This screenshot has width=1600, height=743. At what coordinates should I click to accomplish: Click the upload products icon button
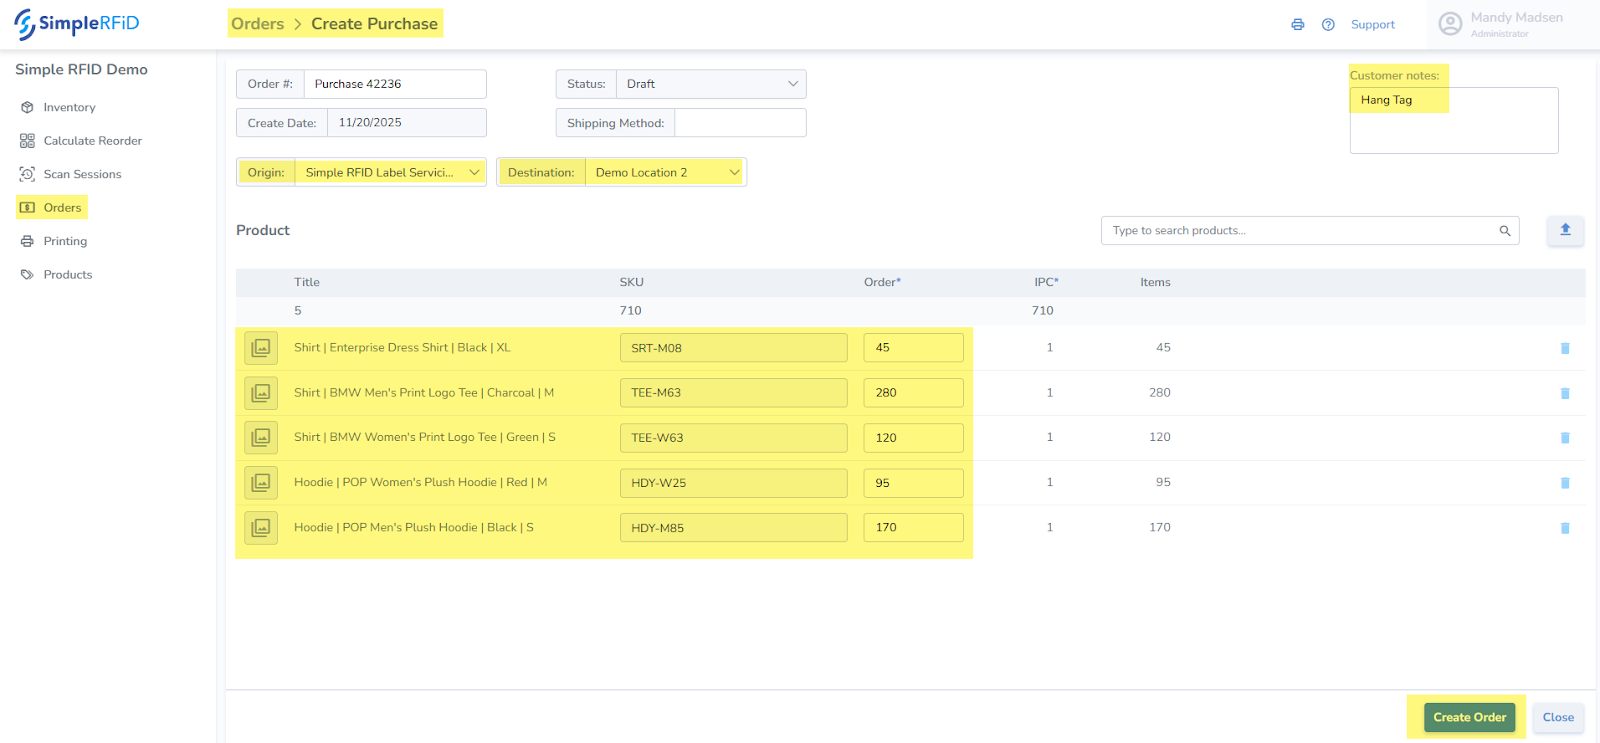coord(1565,230)
